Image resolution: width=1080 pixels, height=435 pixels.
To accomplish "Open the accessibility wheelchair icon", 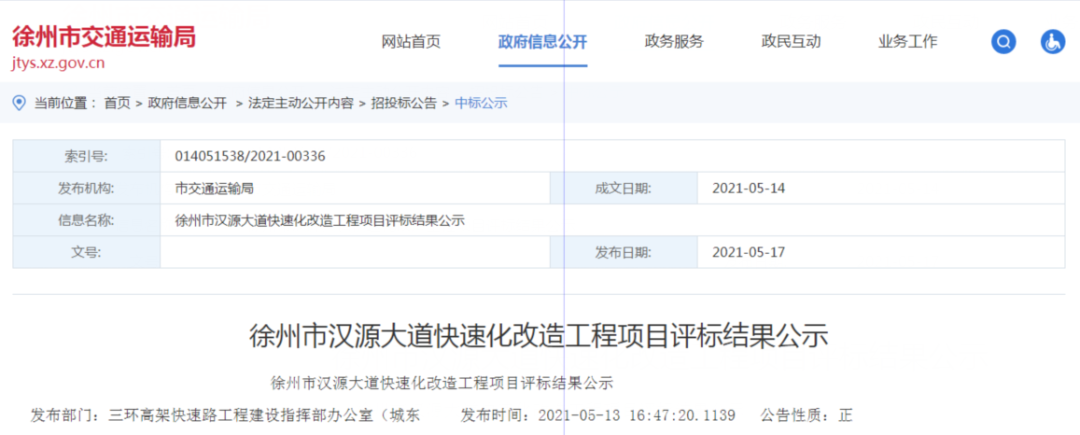I will click(1052, 42).
